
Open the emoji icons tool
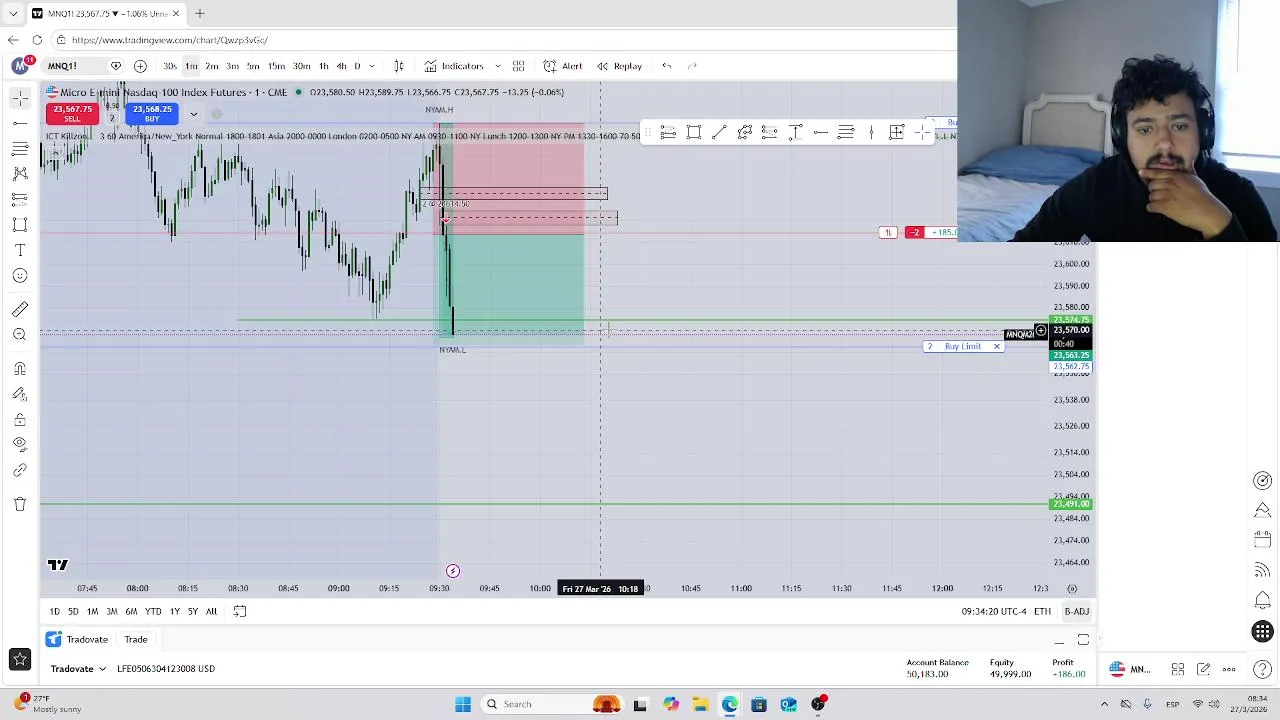pyautogui.click(x=20, y=276)
